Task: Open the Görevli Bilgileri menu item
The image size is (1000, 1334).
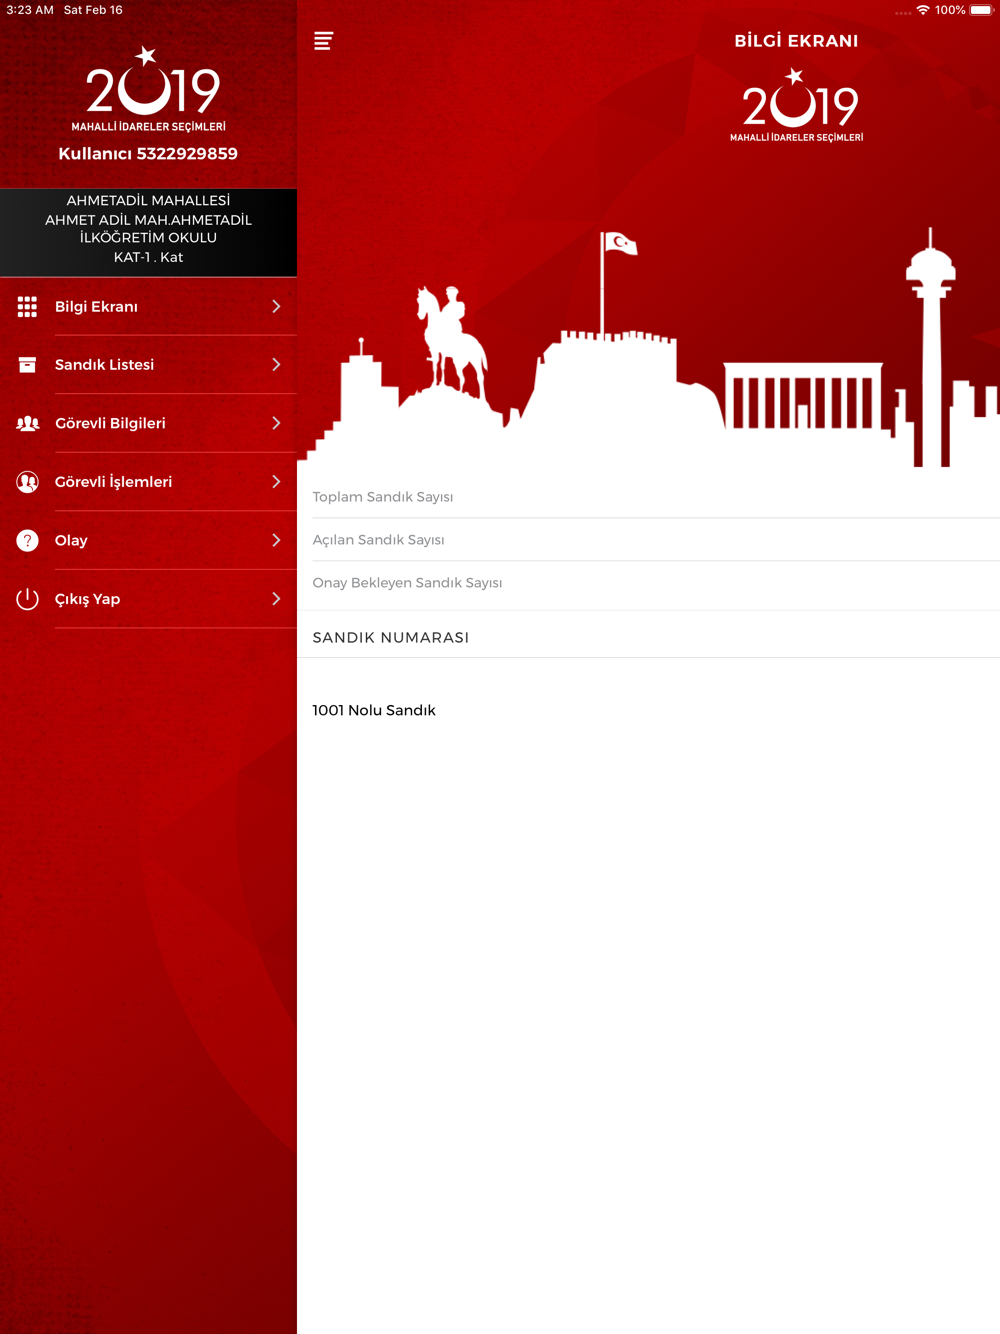Action: click(148, 424)
